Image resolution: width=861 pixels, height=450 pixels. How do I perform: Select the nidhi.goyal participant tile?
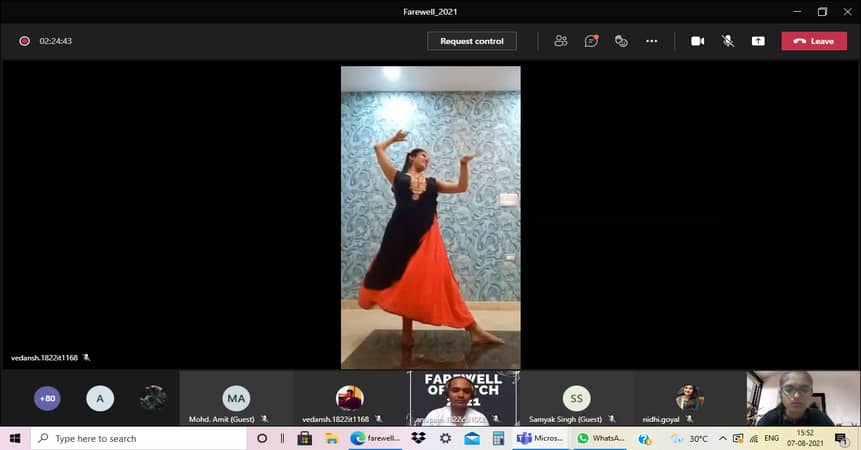point(689,399)
